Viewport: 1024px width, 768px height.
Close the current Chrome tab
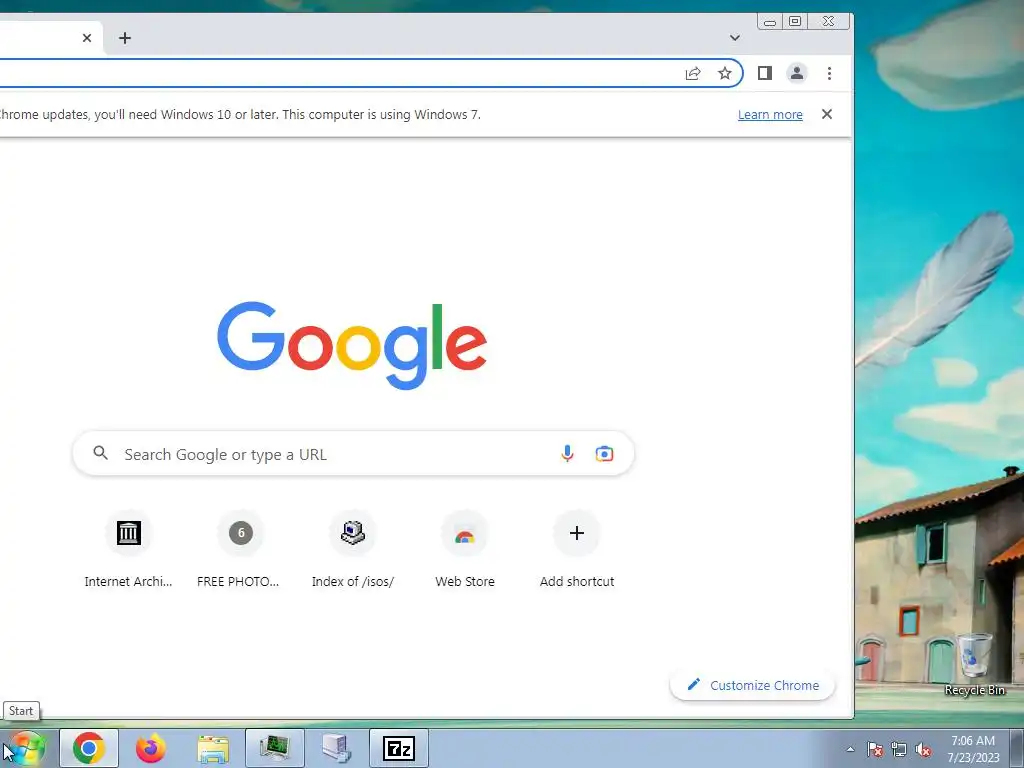click(87, 38)
